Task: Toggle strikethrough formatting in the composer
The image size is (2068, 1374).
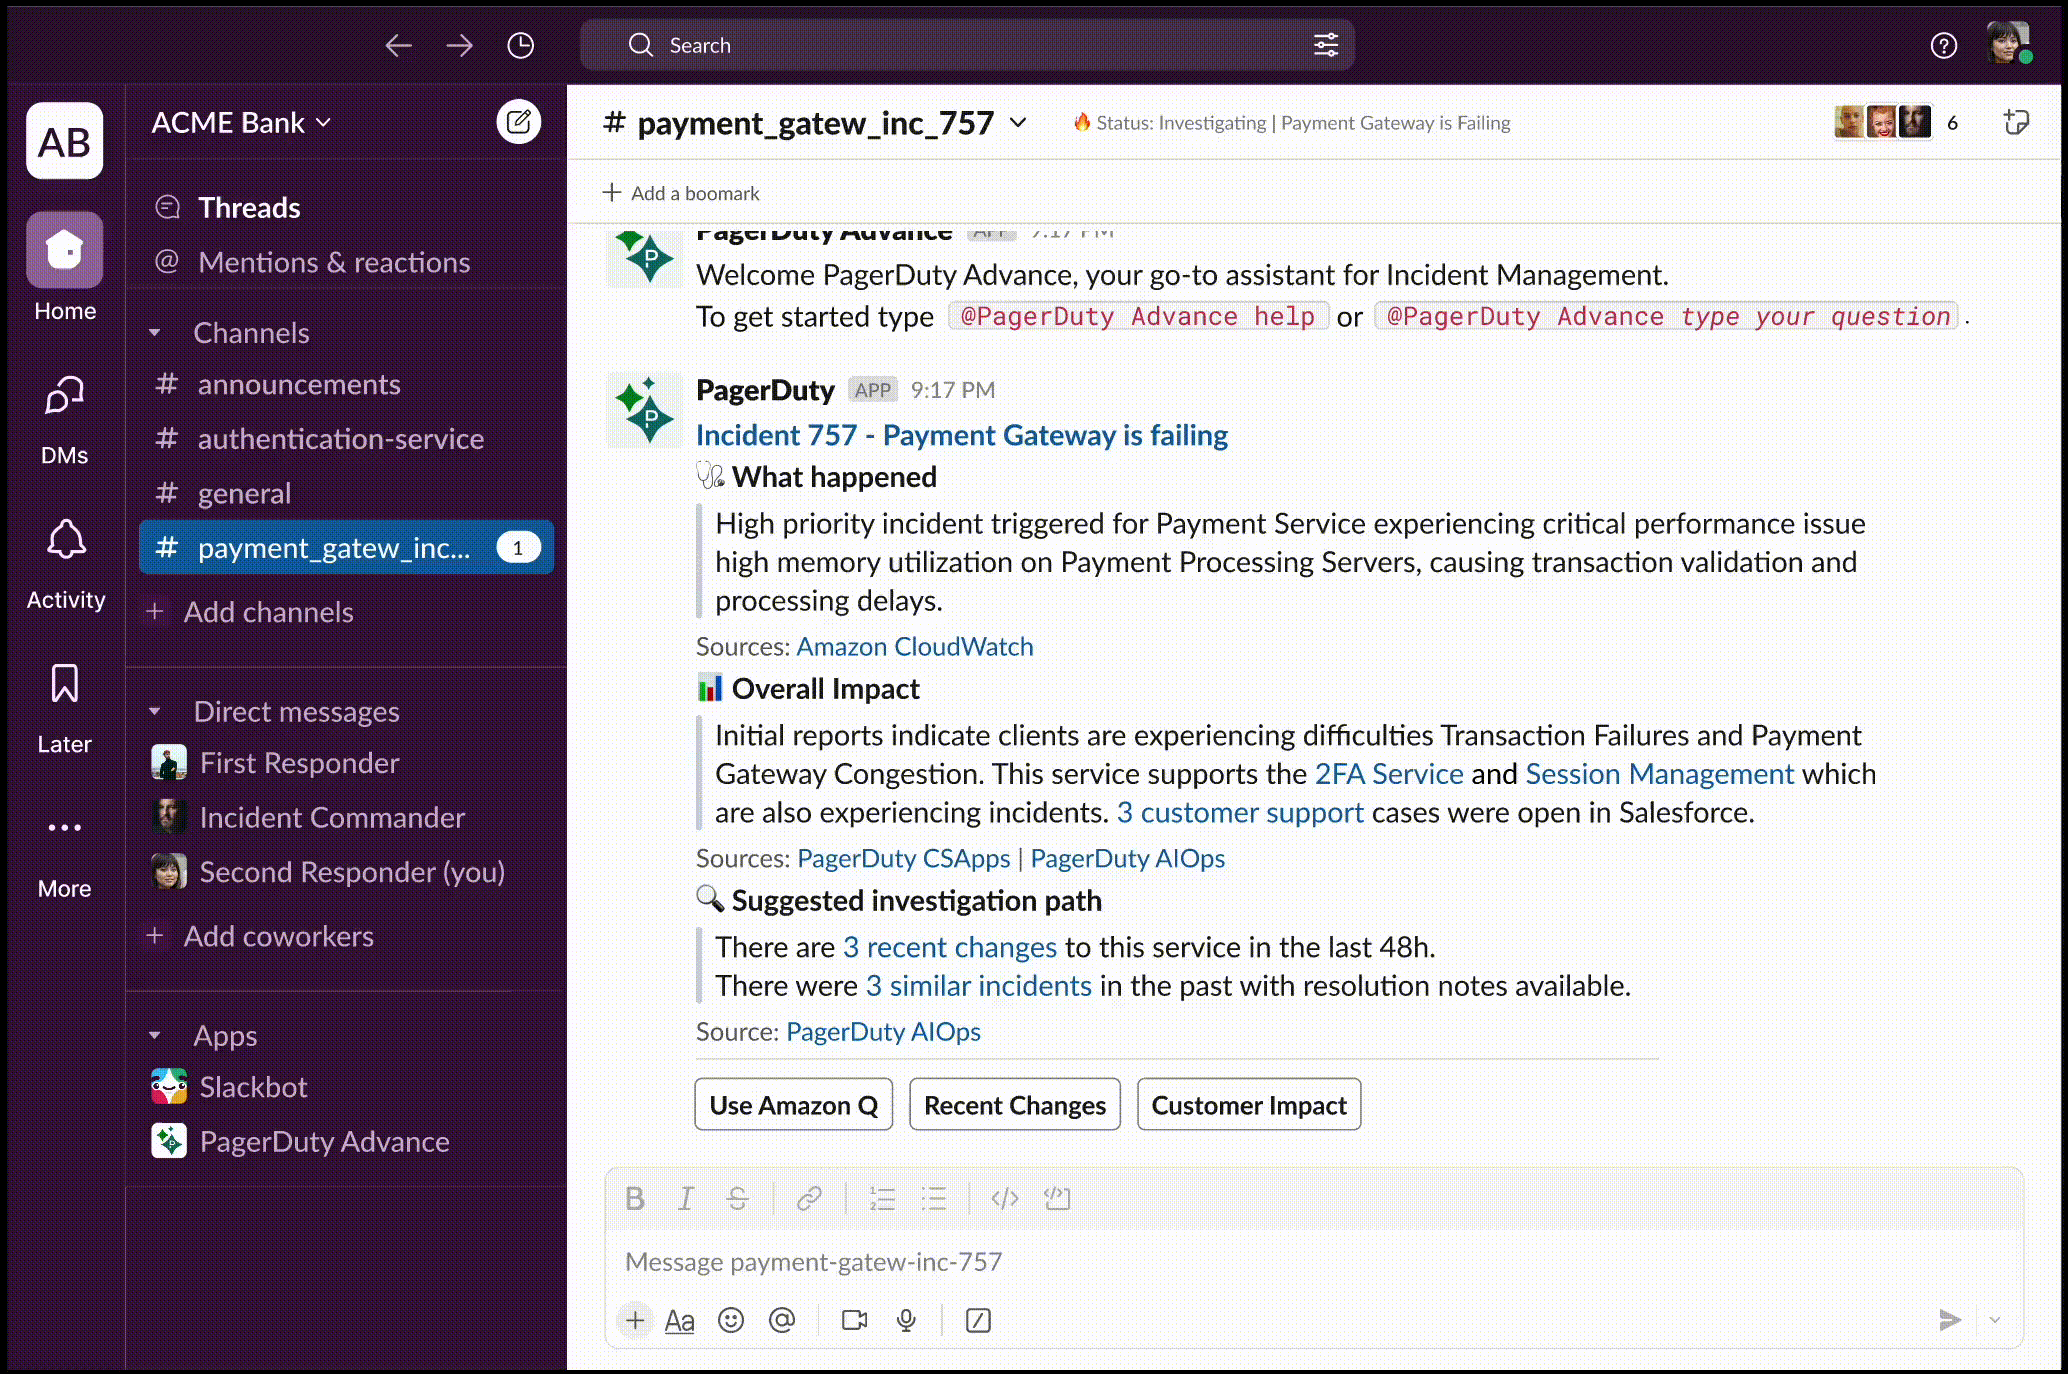Action: point(737,1198)
